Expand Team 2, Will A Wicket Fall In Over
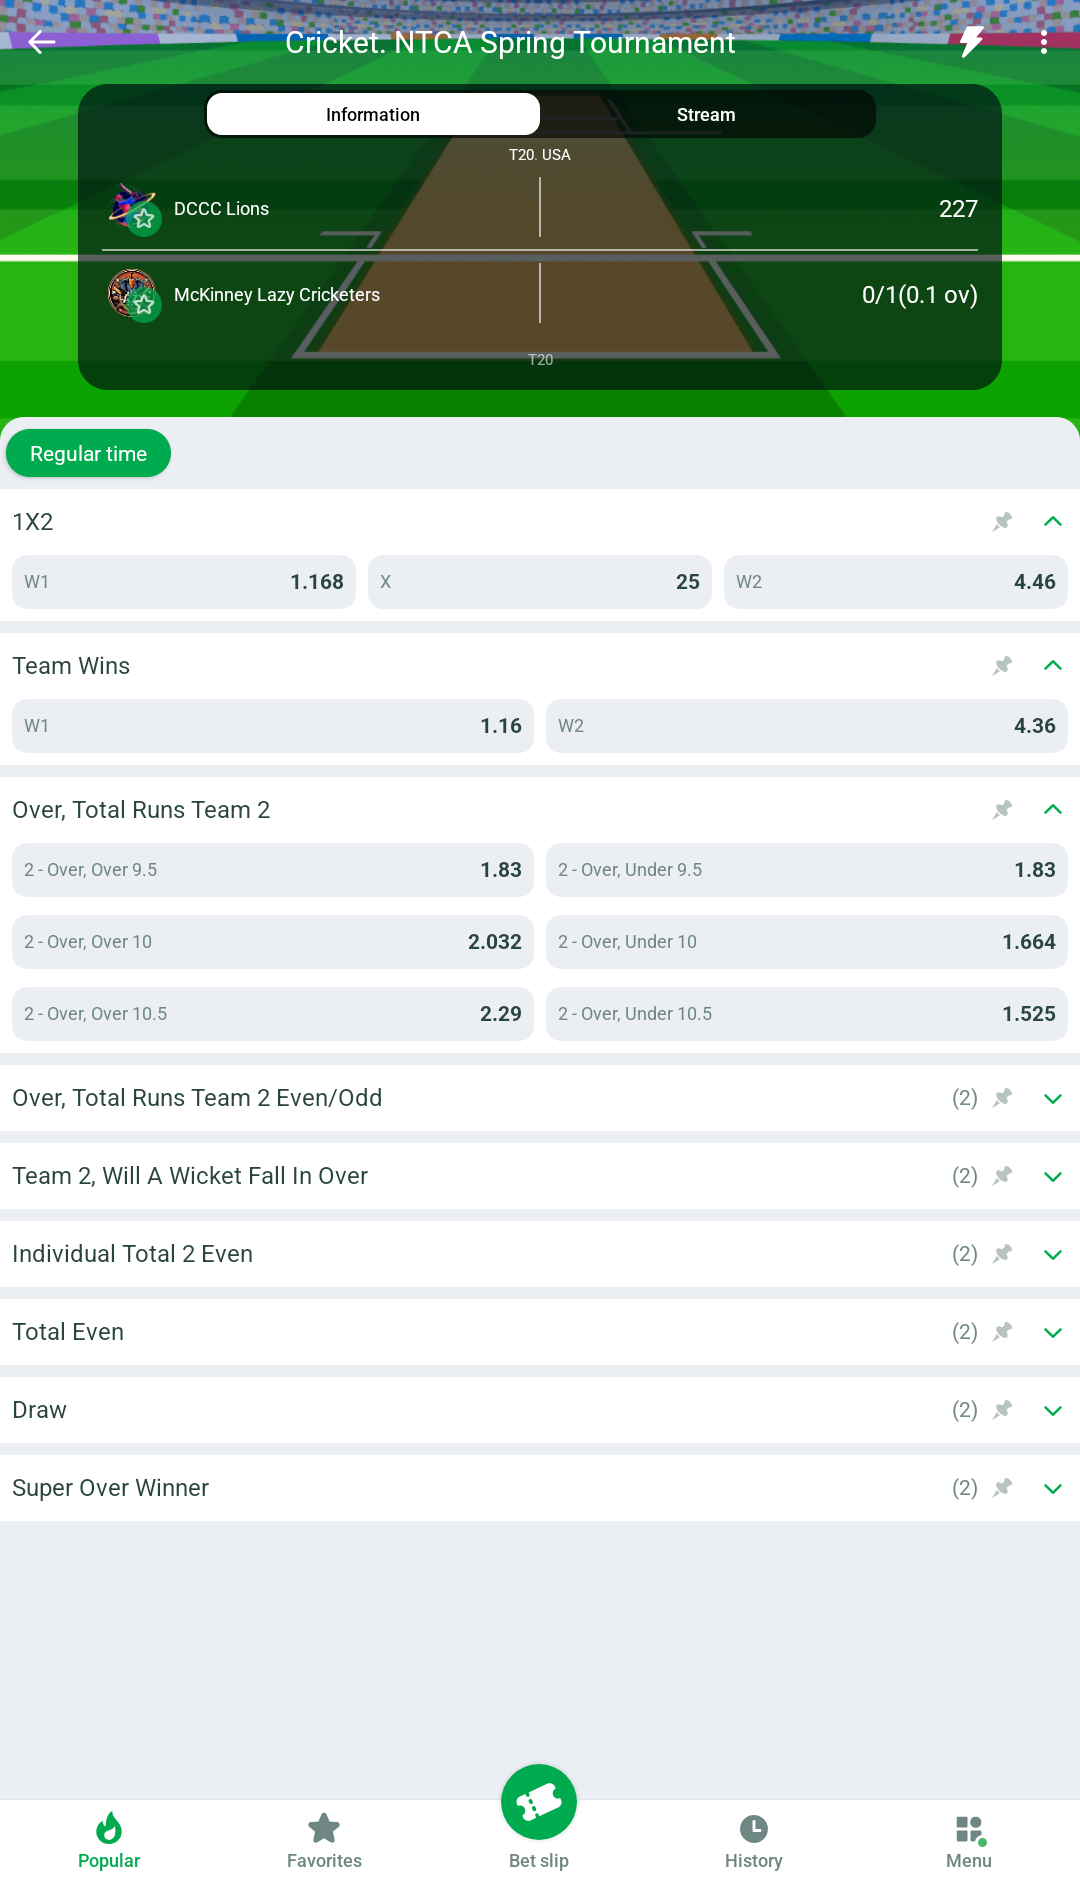 [x=1052, y=1176]
